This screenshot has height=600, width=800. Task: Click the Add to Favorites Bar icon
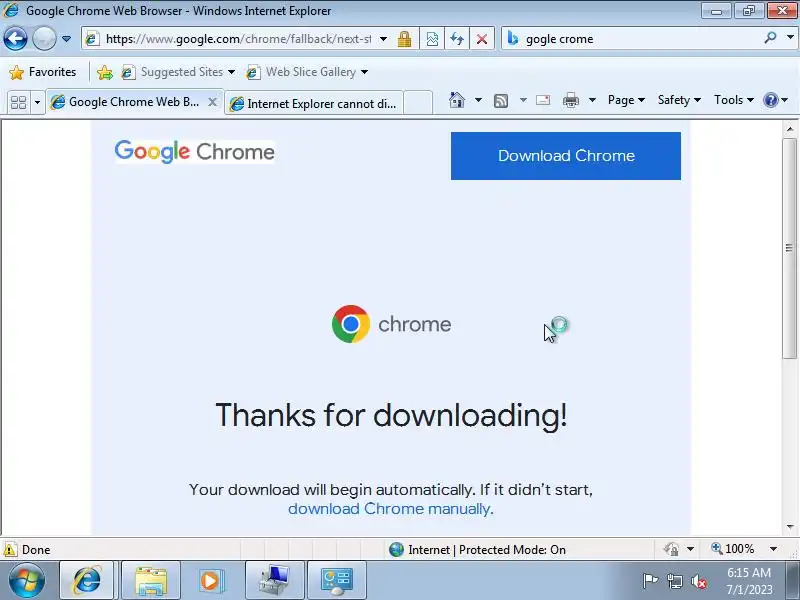pos(105,72)
